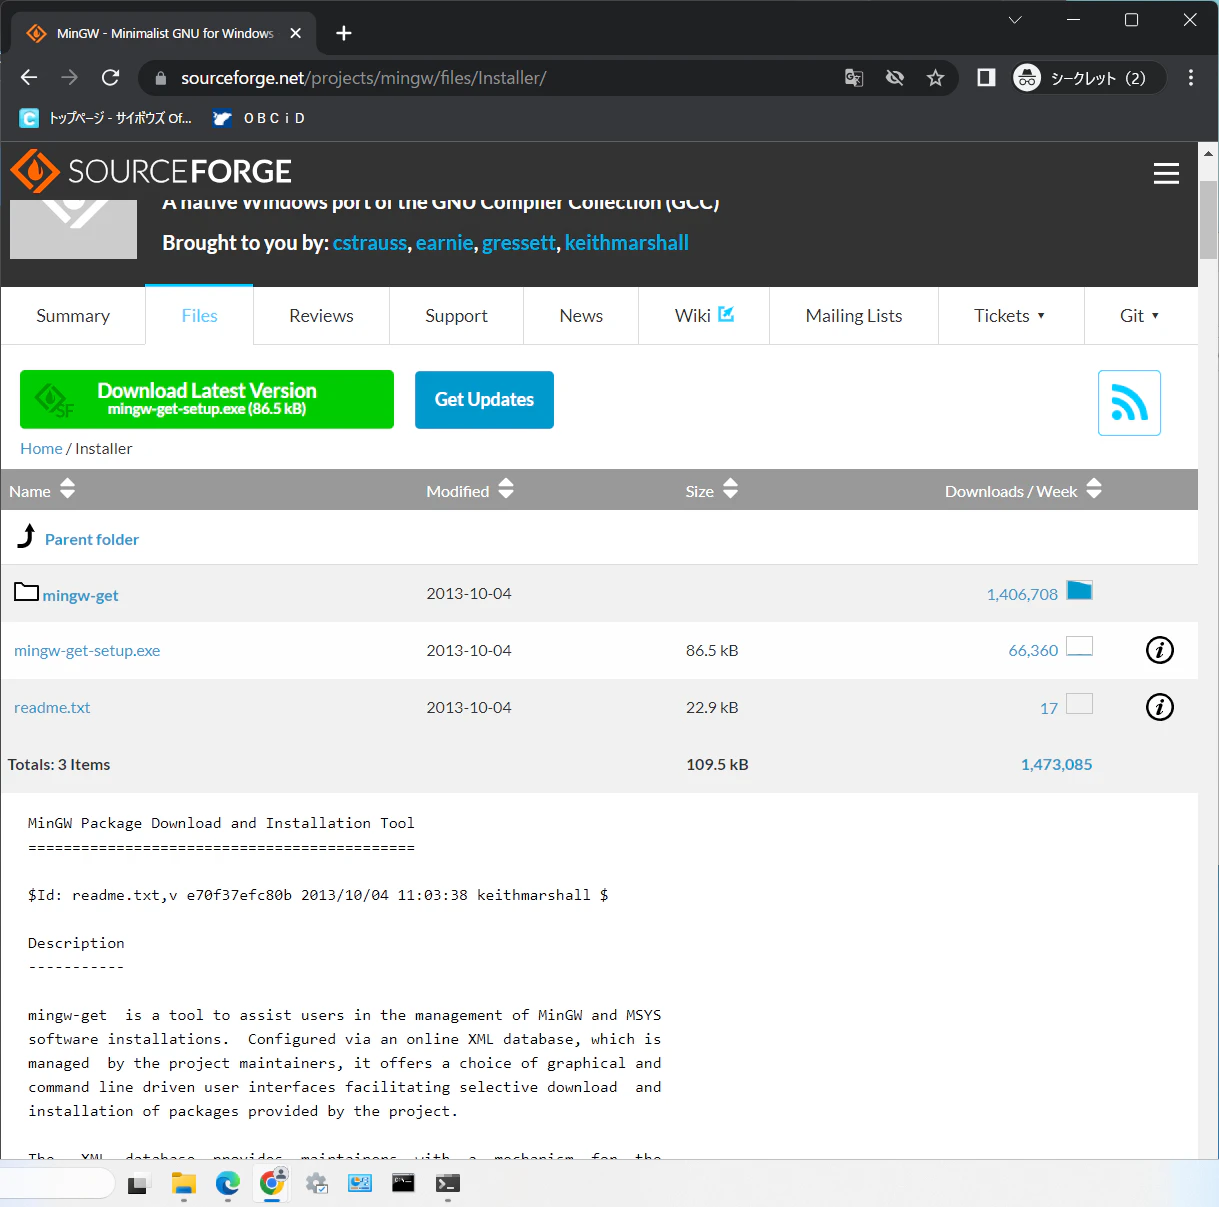
Task: Click the Parent folder up-arrow icon
Action: pos(27,537)
